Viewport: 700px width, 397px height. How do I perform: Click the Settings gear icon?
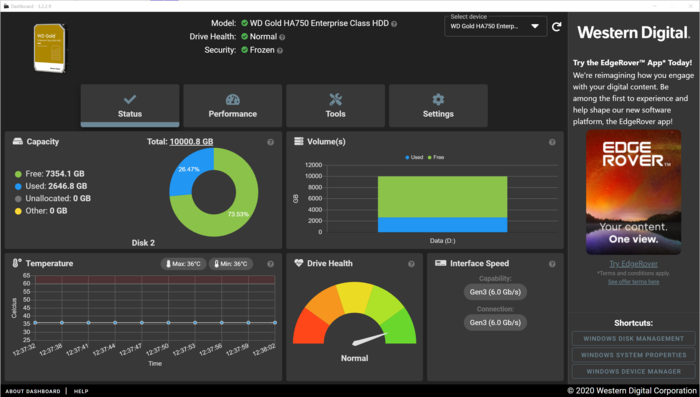click(438, 99)
